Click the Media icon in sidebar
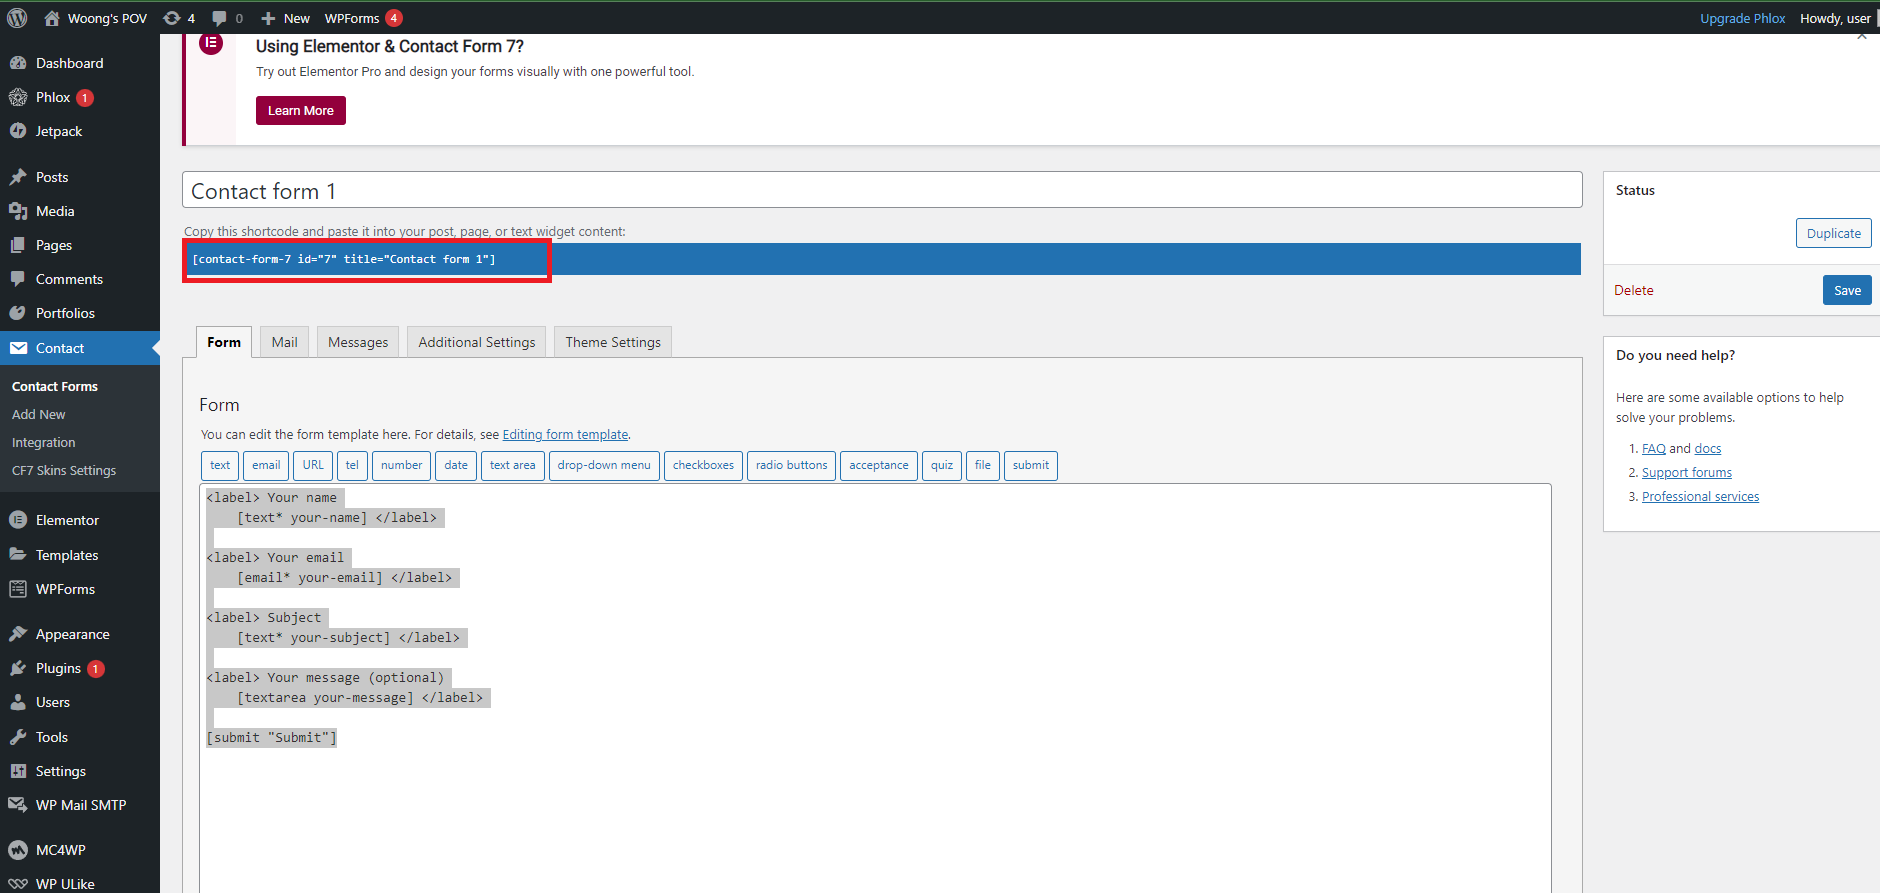This screenshot has height=893, width=1880. (x=18, y=211)
